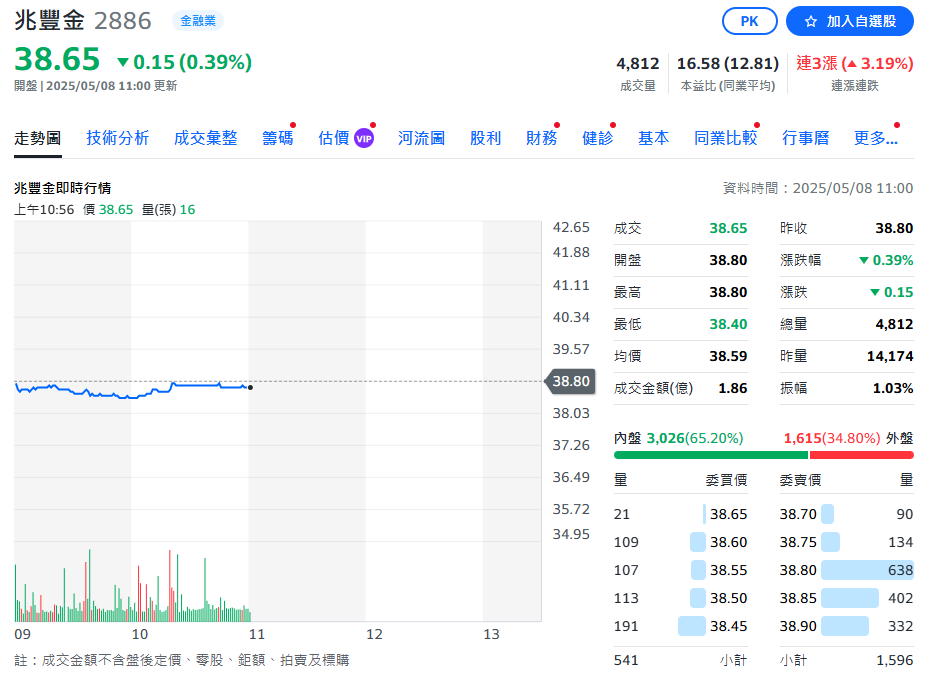This screenshot has height=677, width=930.
Task: Click the x-axis hour label 12
Action: [374, 635]
